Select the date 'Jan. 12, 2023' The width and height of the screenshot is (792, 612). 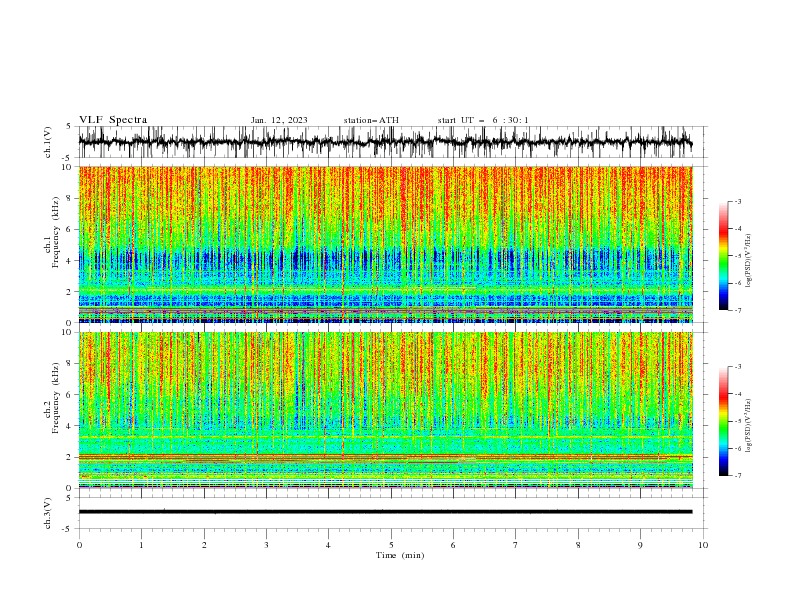[279, 120]
